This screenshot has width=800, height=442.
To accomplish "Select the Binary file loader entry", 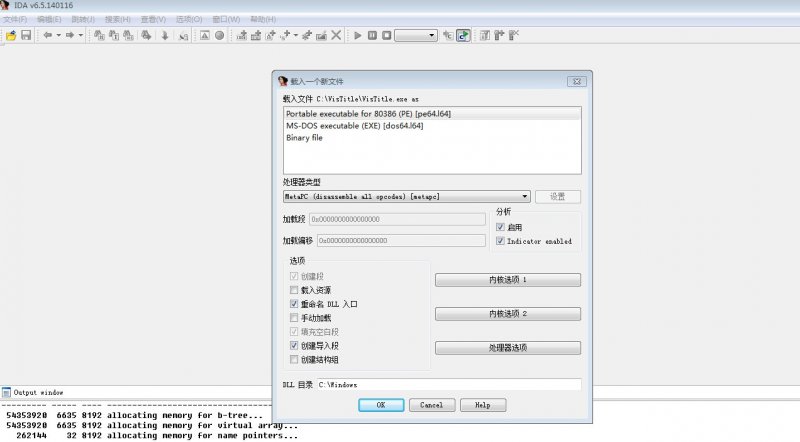I will point(432,138).
